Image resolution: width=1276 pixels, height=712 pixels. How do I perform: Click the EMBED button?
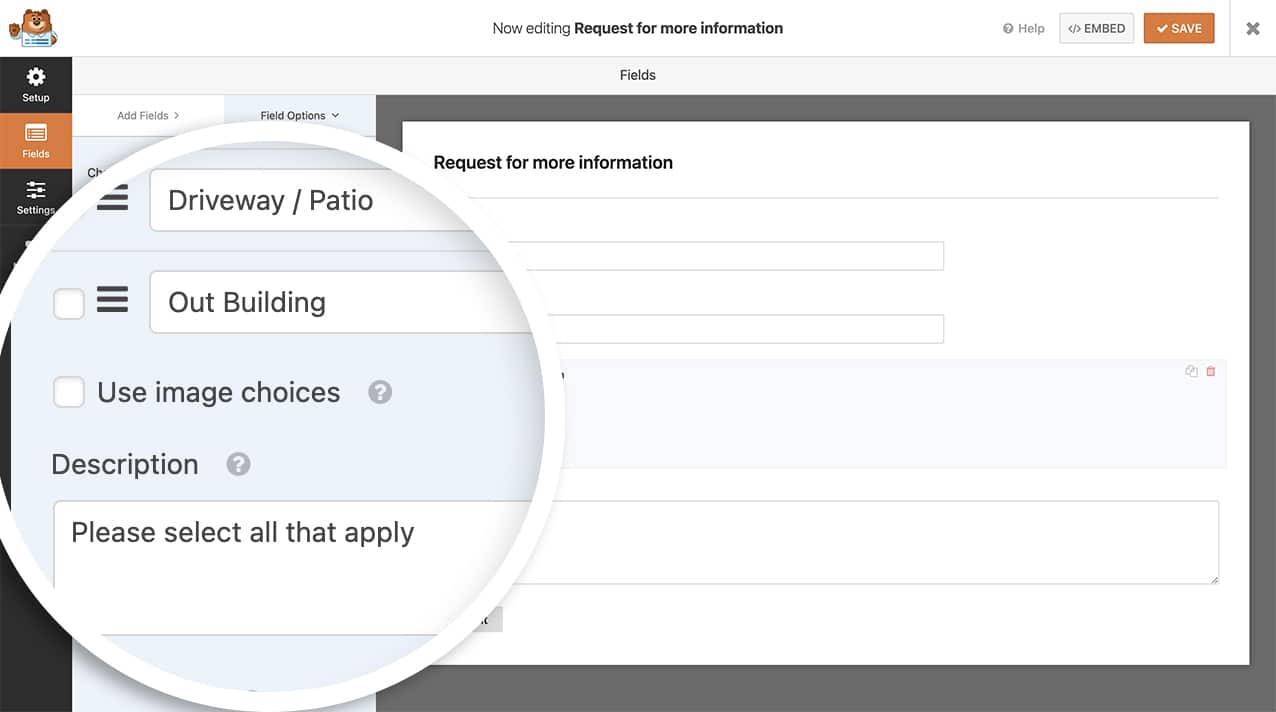pyautogui.click(x=1096, y=28)
